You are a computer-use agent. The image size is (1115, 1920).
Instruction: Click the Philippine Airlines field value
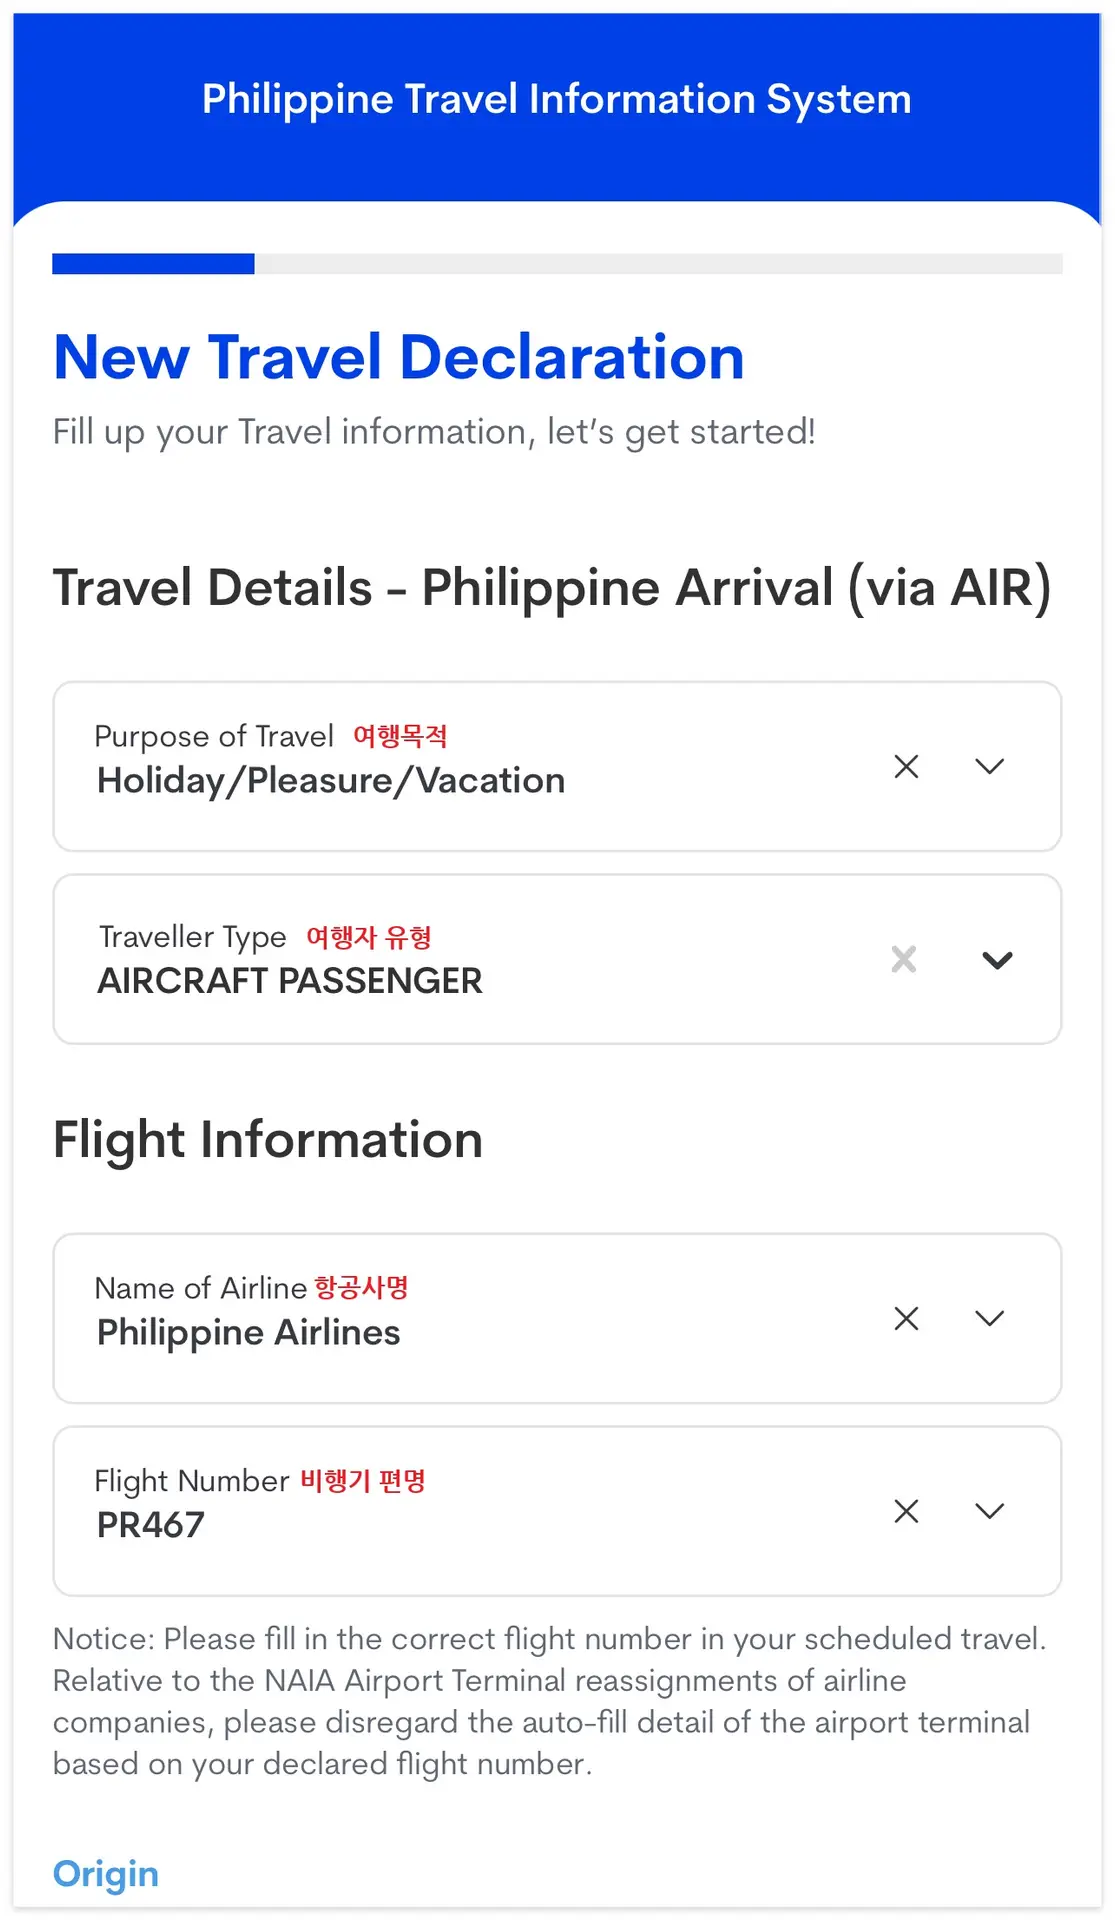pos(249,1333)
